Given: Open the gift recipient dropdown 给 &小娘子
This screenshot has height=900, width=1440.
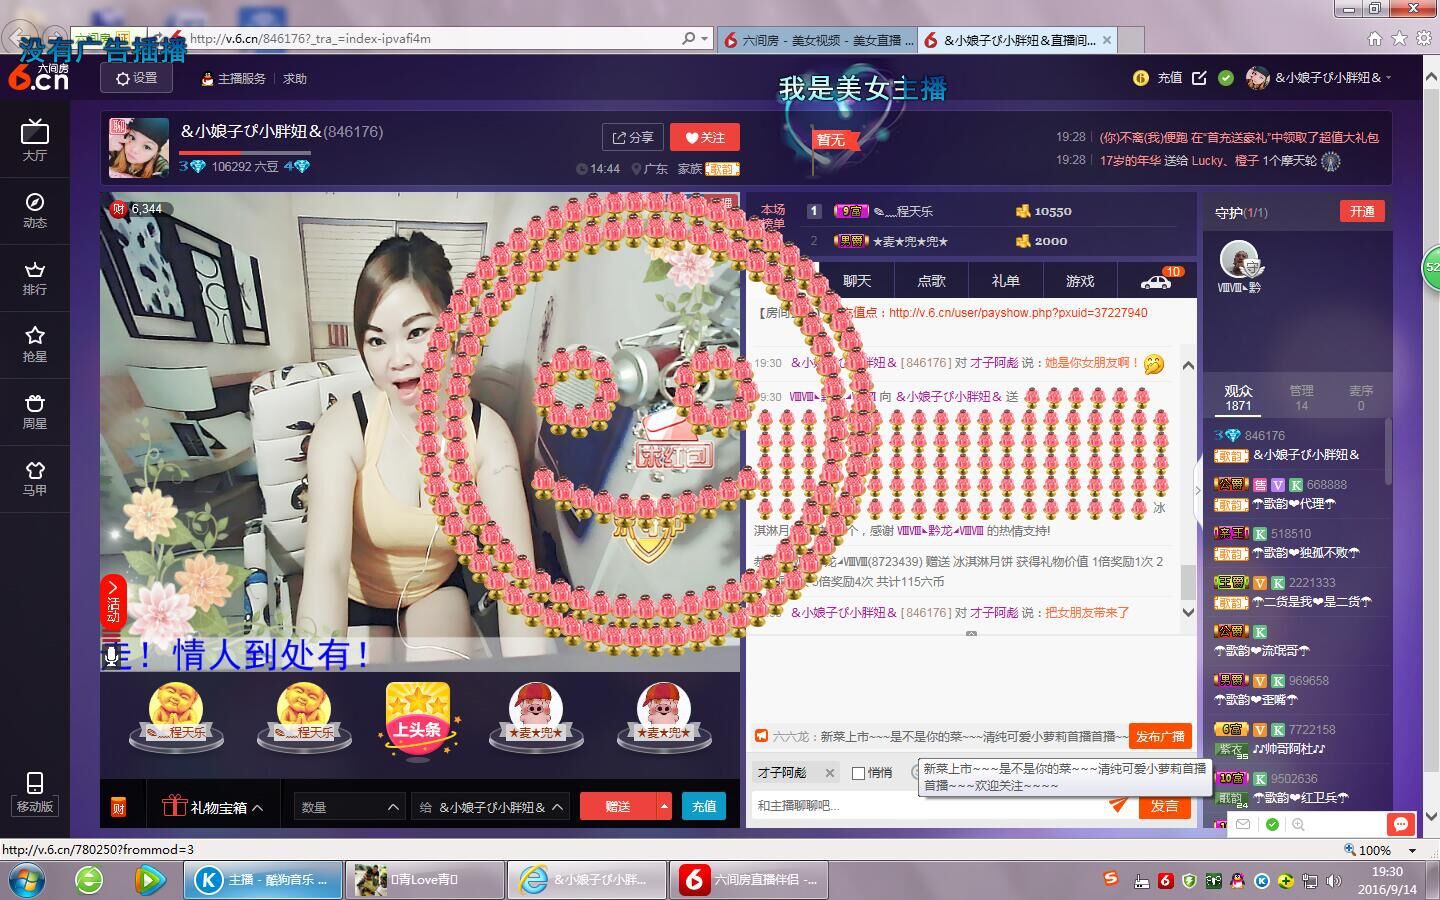Looking at the screenshot, I should coord(490,807).
